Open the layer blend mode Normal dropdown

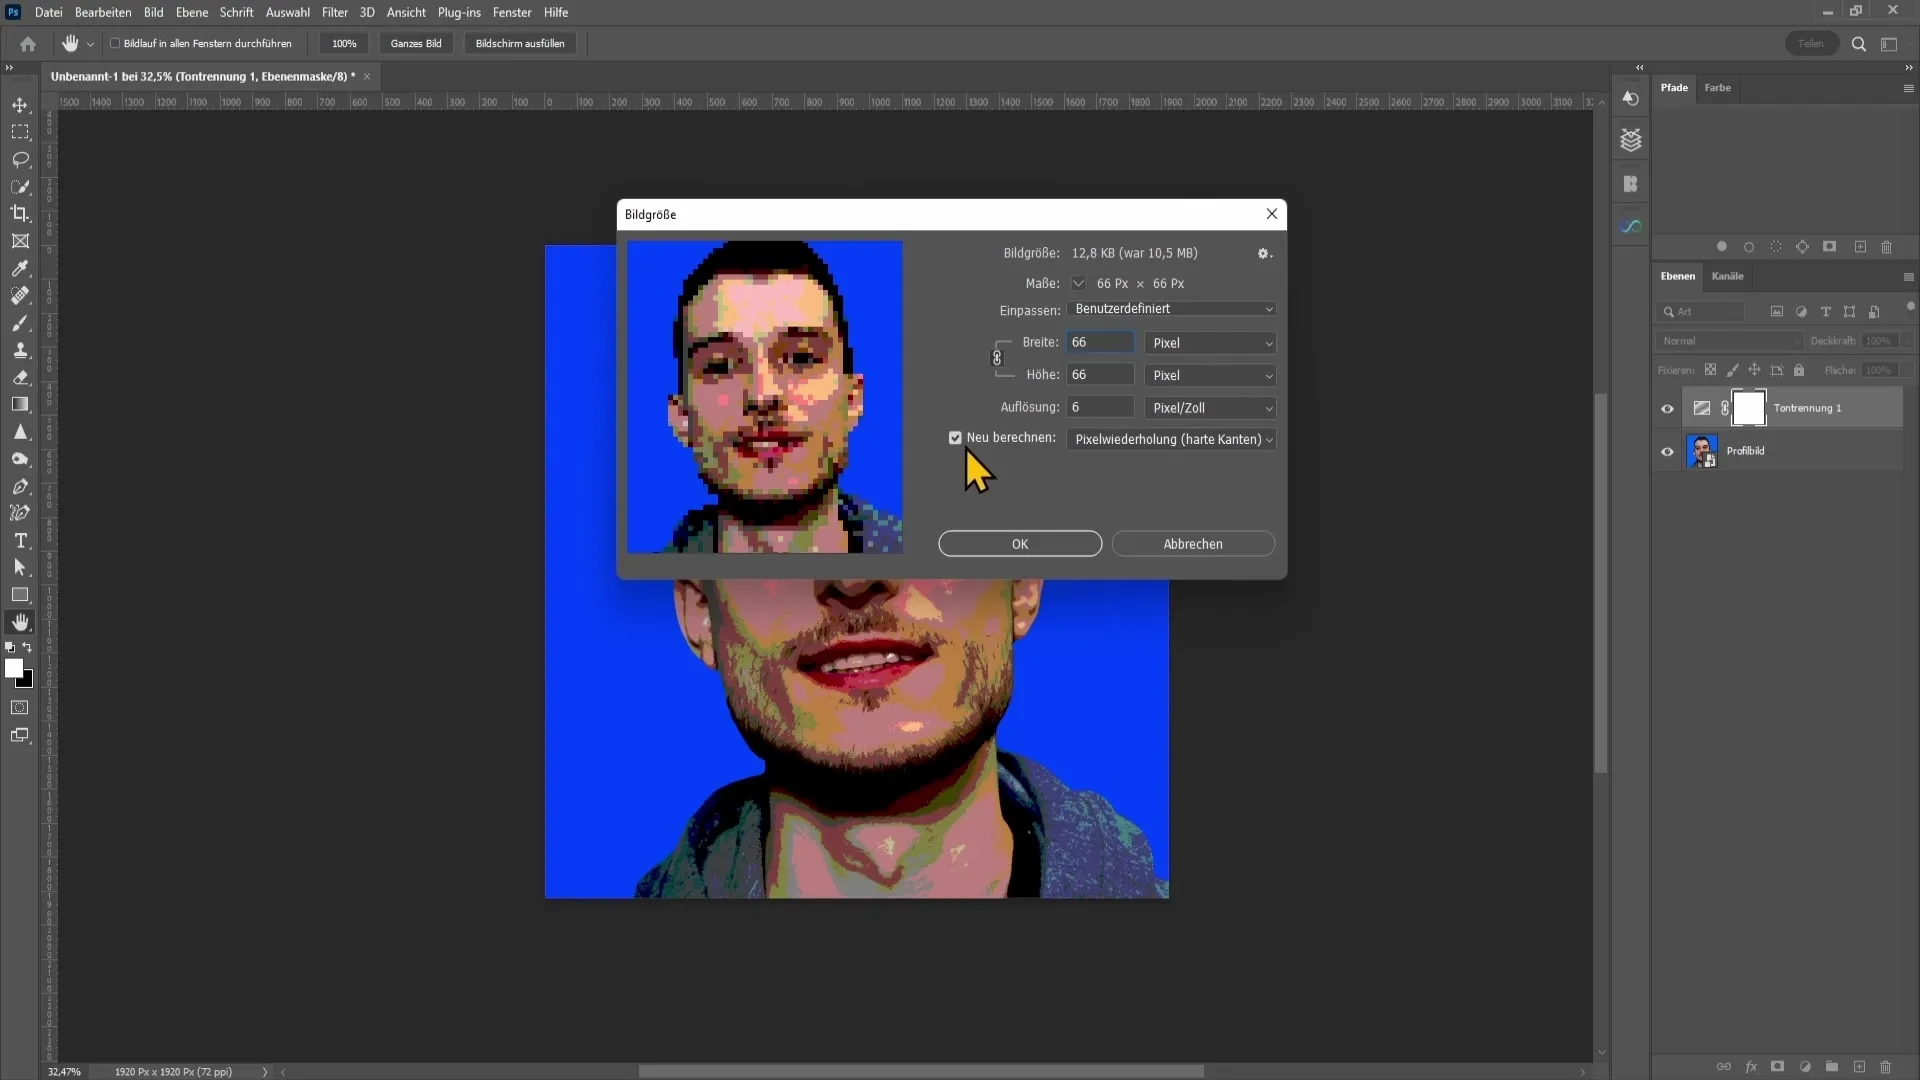(1729, 341)
